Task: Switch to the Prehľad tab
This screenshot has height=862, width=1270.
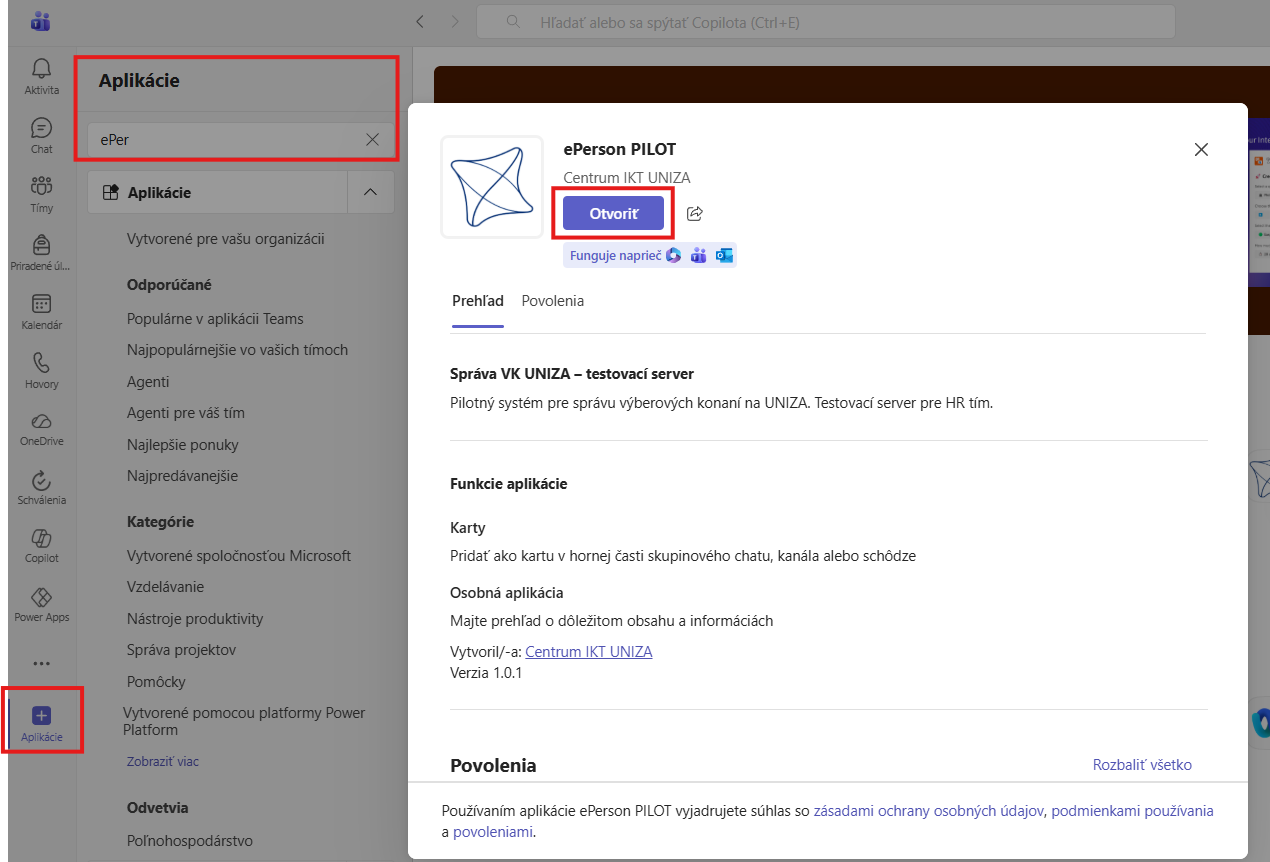Action: click(478, 301)
